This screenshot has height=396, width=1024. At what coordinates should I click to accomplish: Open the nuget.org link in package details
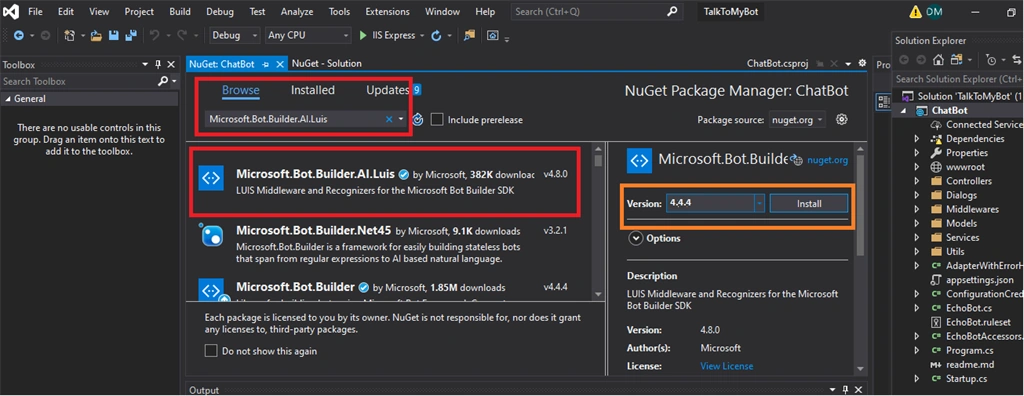(x=827, y=159)
